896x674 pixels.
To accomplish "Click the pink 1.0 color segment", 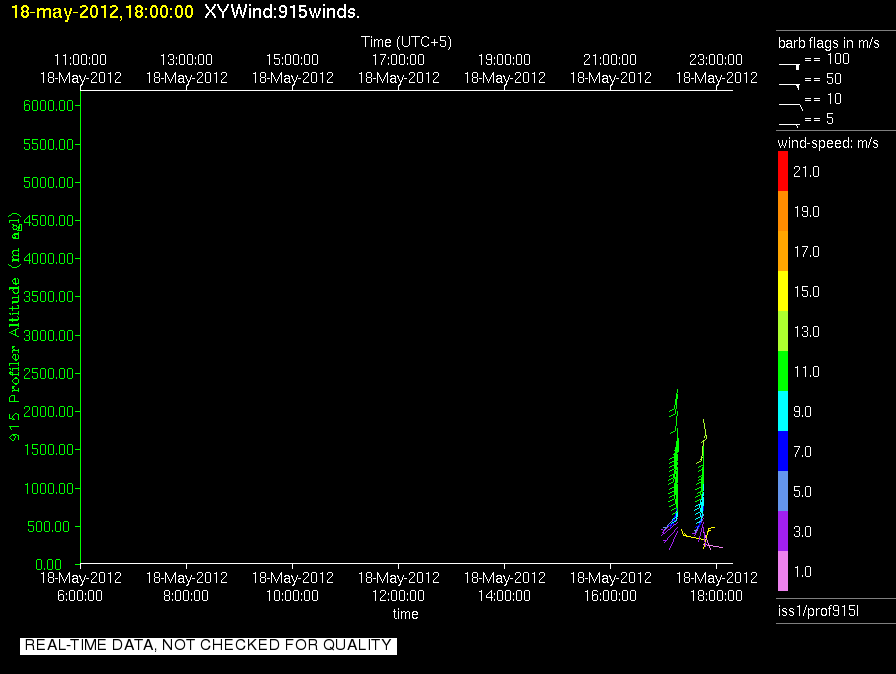I will coord(783,571).
